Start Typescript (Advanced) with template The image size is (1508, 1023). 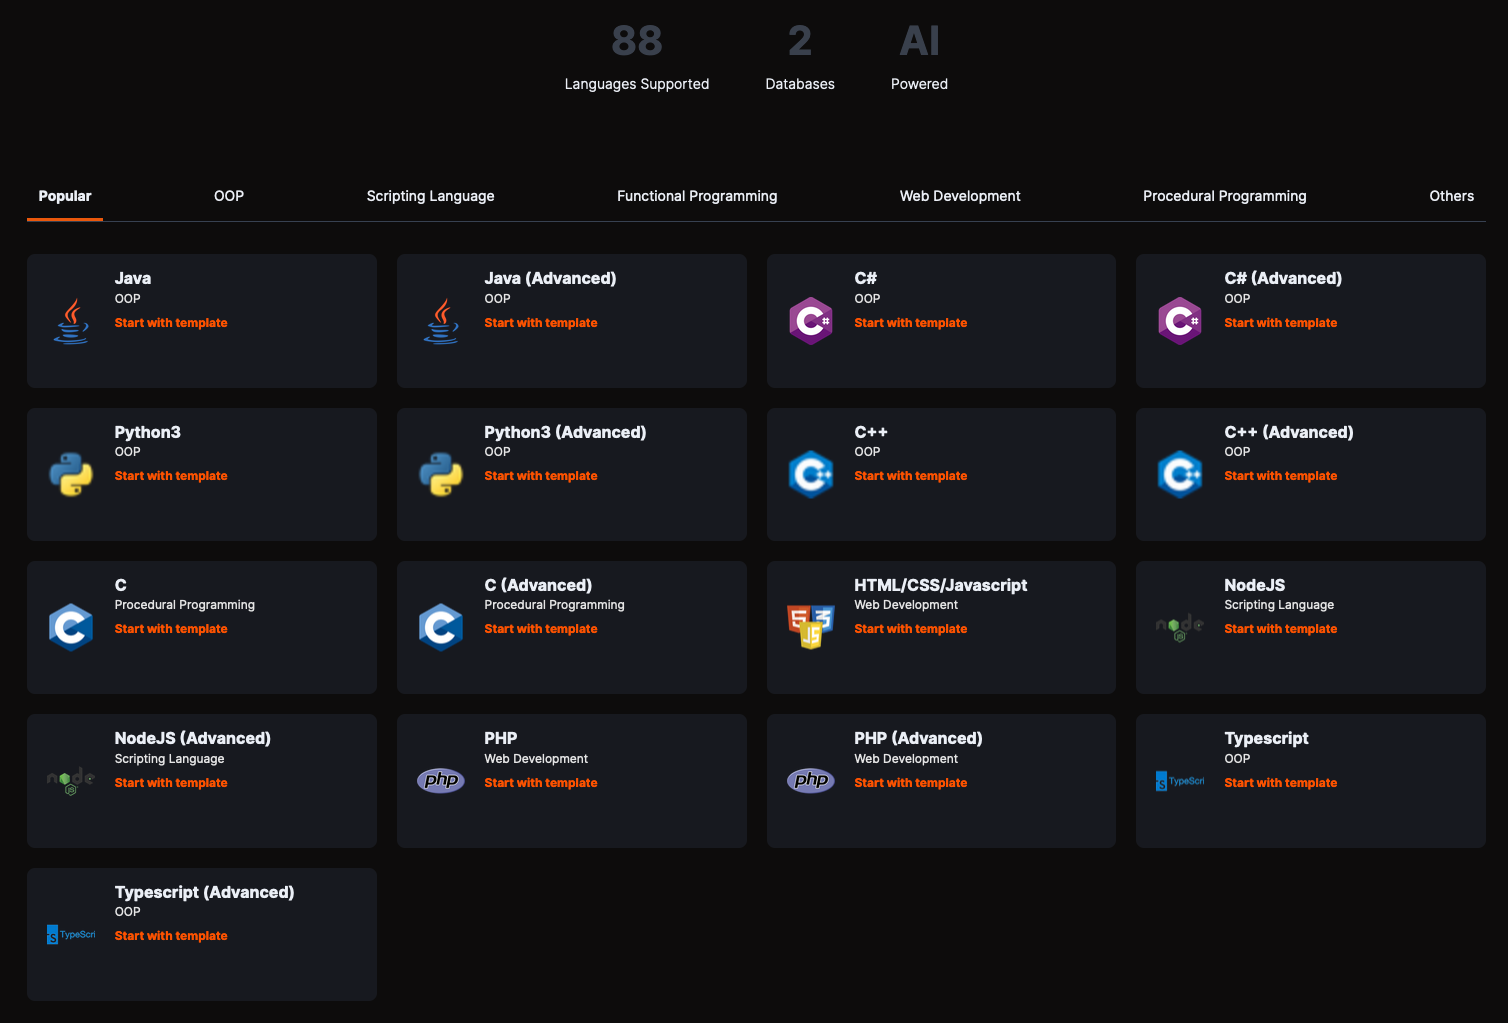(171, 936)
